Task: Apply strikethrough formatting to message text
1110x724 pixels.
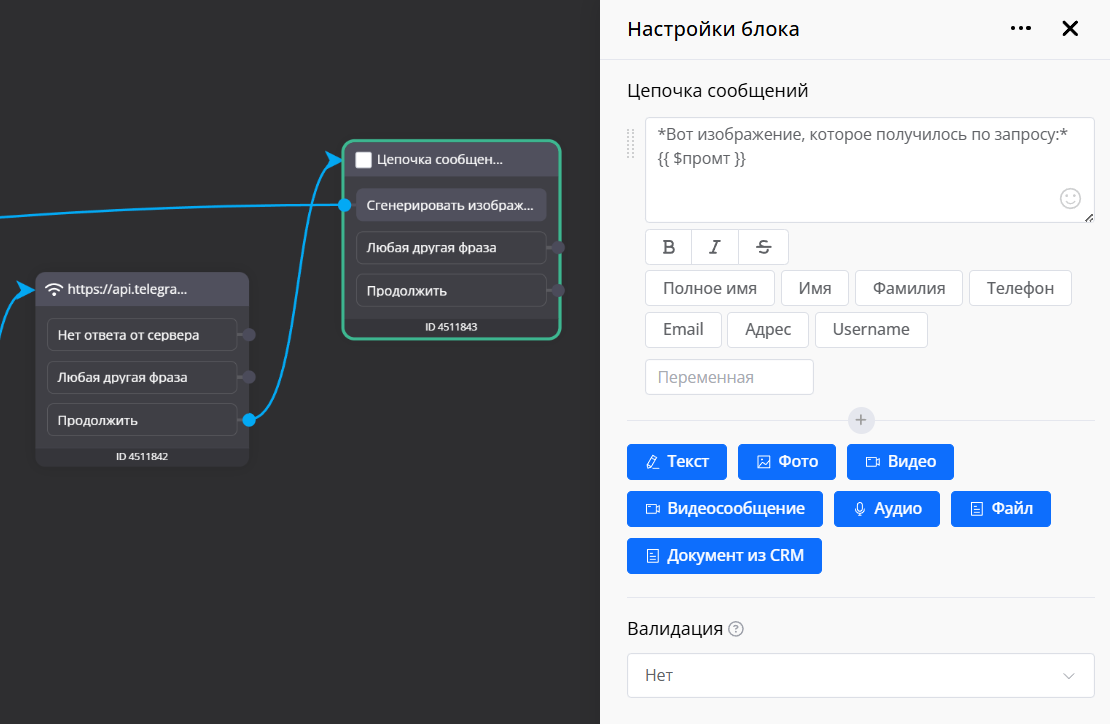Action: click(763, 247)
